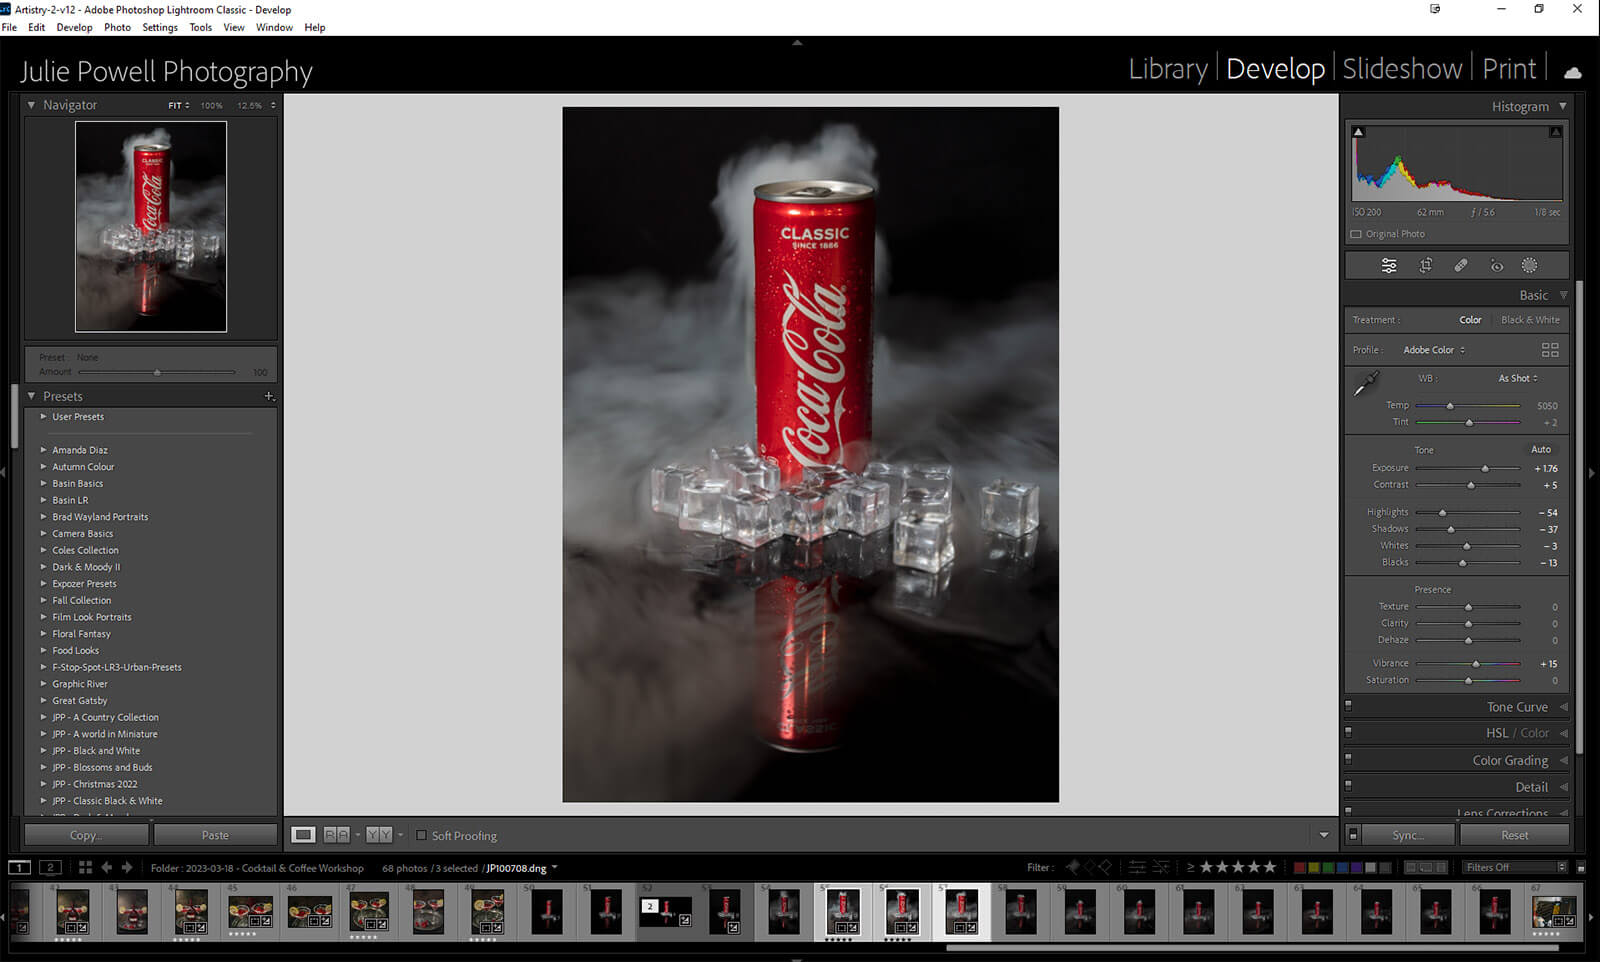Image resolution: width=1600 pixels, height=962 pixels.
Task: Open the Profile Browser grid icon
Action: pyautogui.click(x=1550, y=350)
